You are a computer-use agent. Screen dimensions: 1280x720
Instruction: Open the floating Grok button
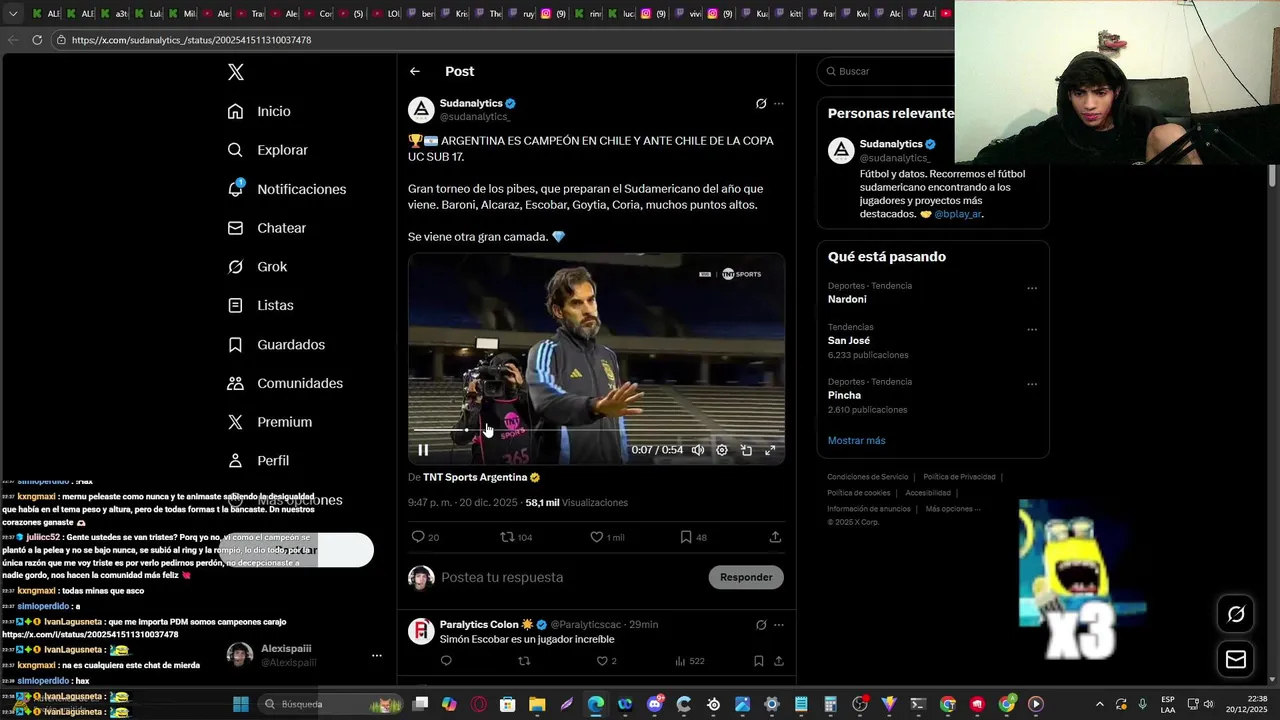point(1236,614)
